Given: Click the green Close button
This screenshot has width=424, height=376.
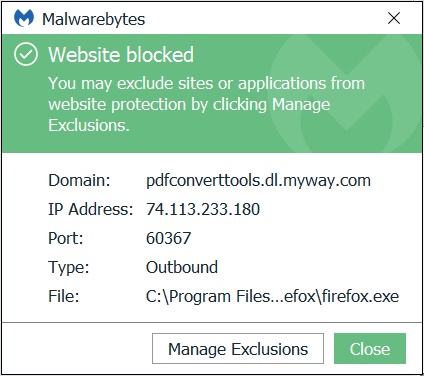Looking at the screenshot, I should pos(370,349).
